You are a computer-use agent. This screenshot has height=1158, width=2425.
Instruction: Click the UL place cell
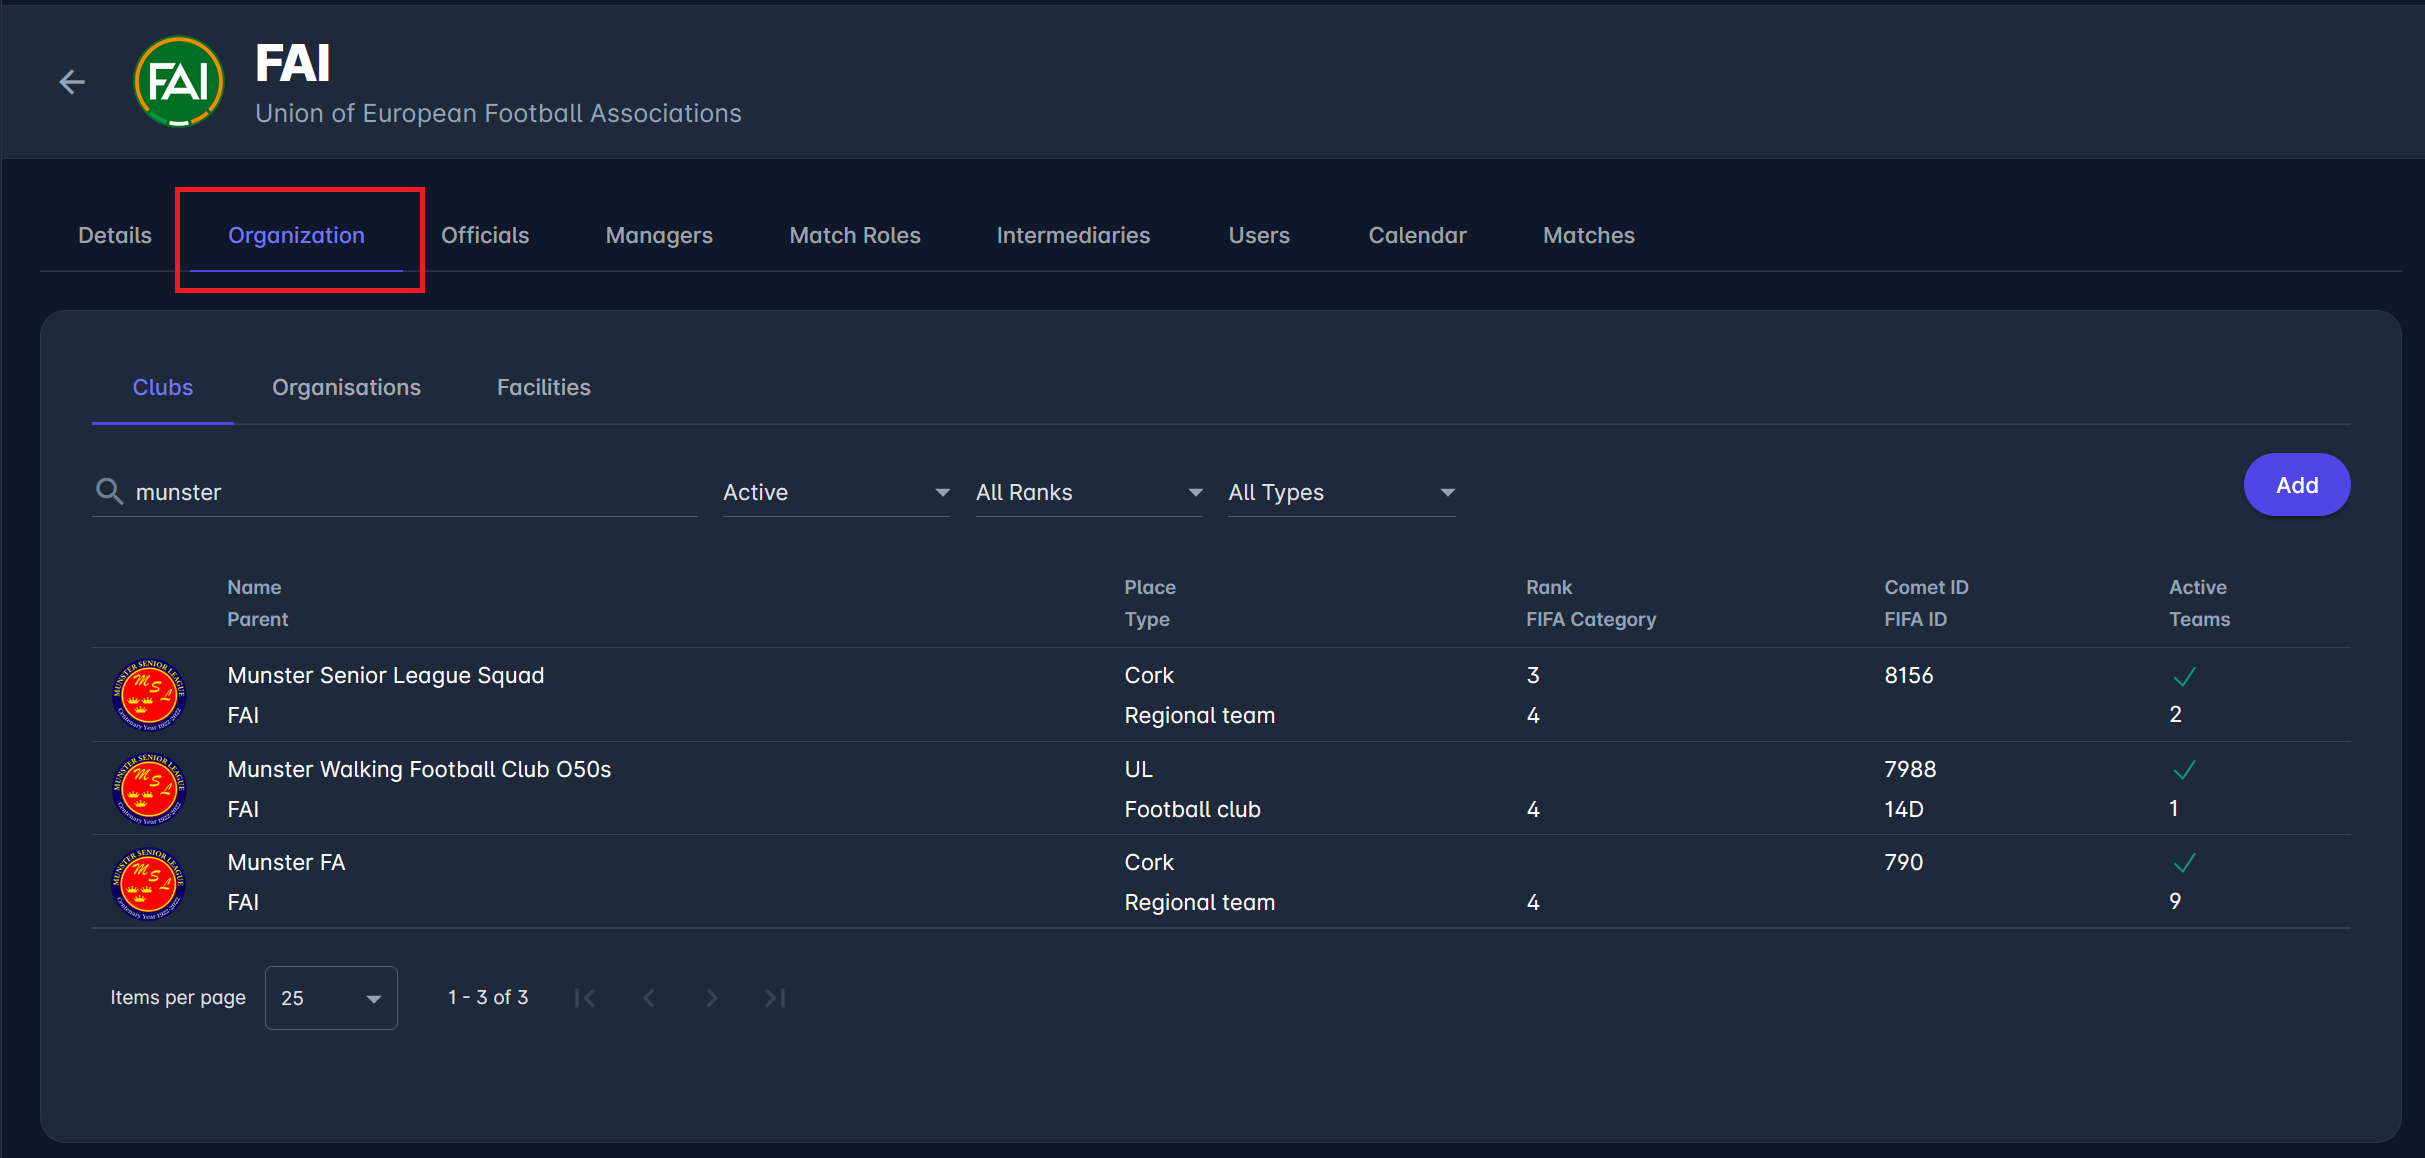1139,769
